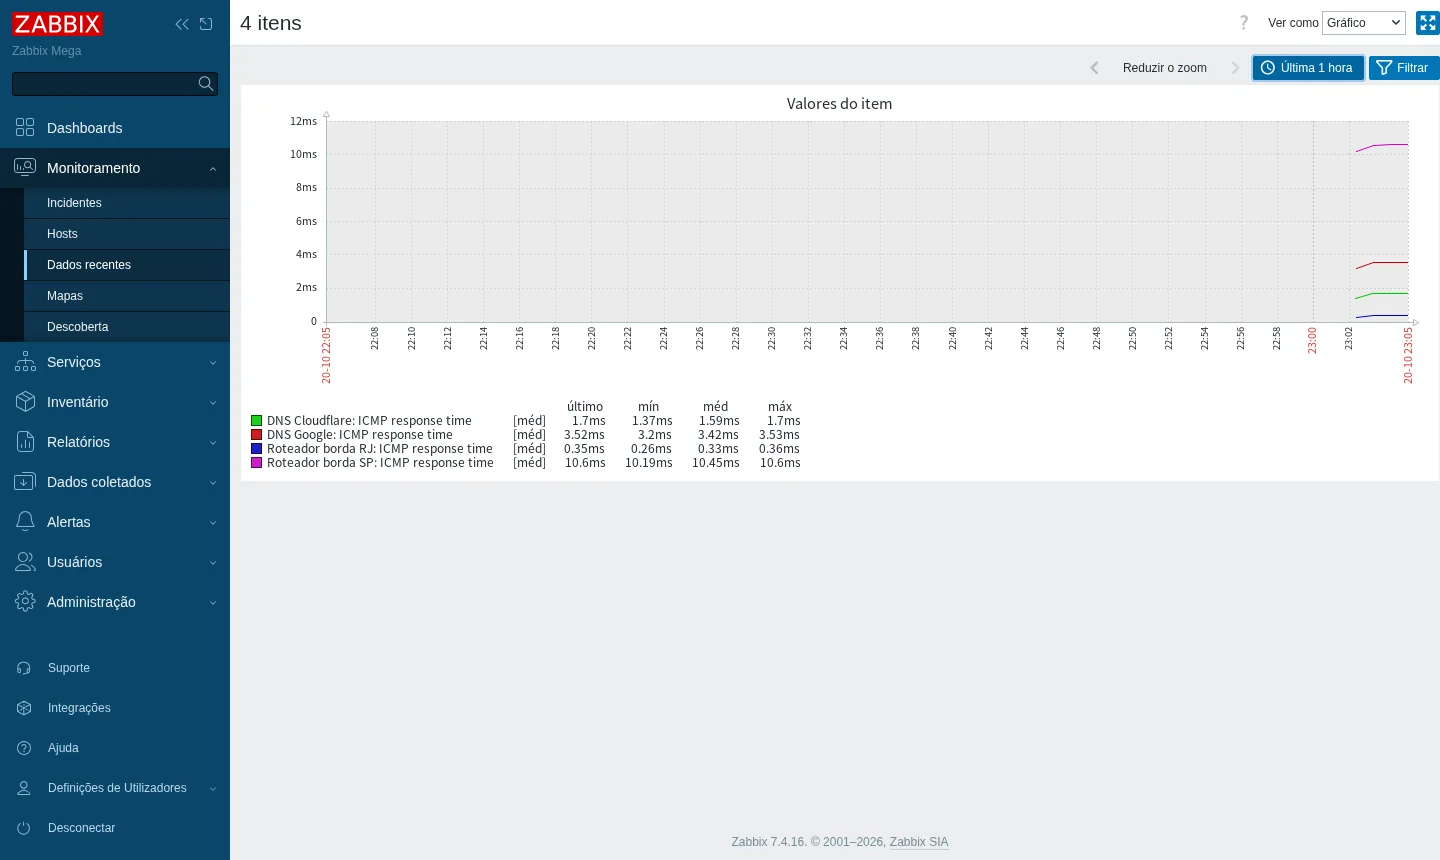Collapse the sidebar with double-chevron icon
Viewport: 1440px width, 860px height.
coord(181,24)
